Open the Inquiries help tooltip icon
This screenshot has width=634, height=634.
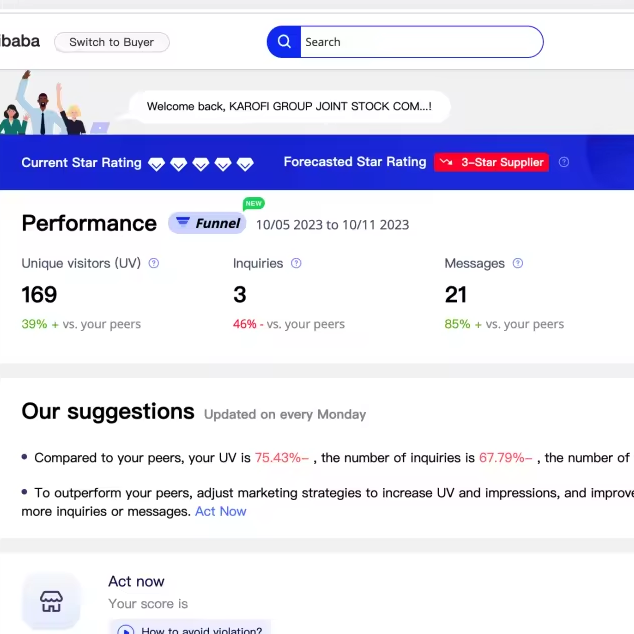296,263
